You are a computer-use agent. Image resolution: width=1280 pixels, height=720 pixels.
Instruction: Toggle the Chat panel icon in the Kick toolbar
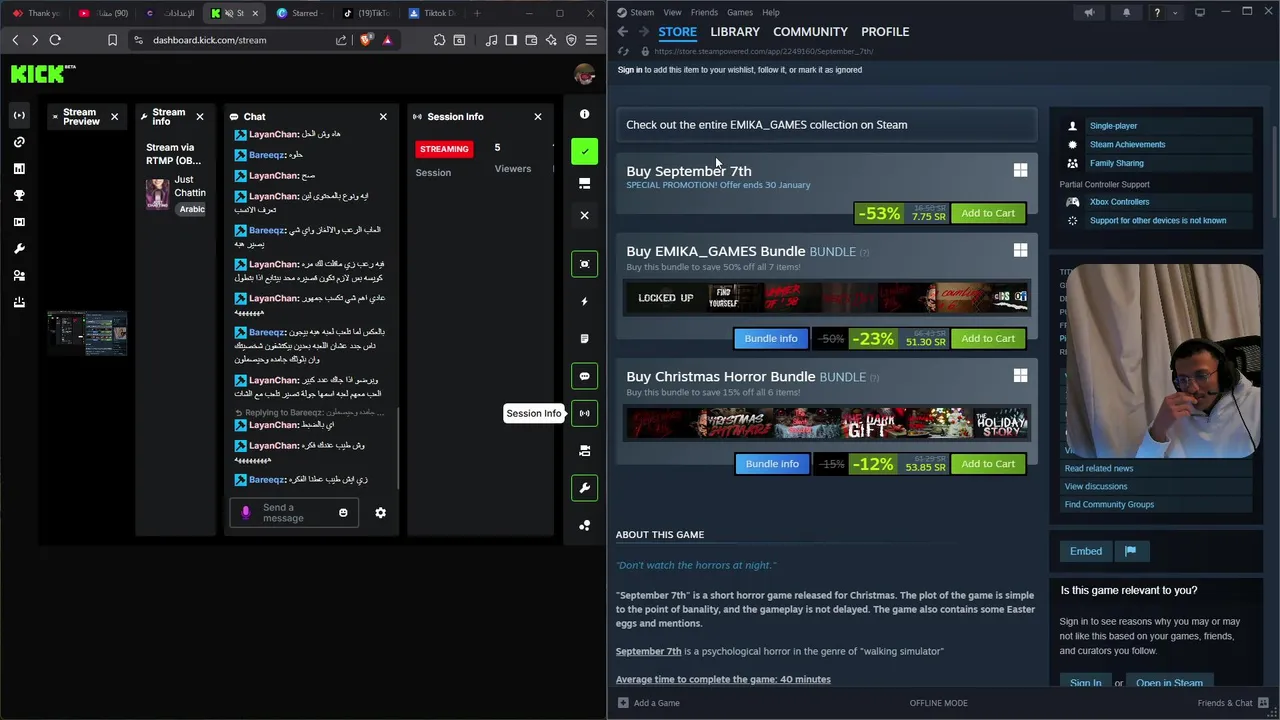point(585,376)
